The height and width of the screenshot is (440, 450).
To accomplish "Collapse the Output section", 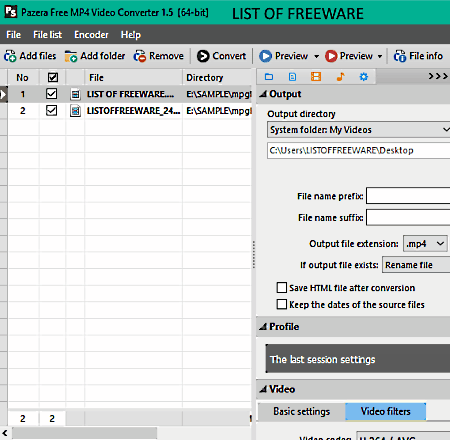I will click(x=263, y=94).
